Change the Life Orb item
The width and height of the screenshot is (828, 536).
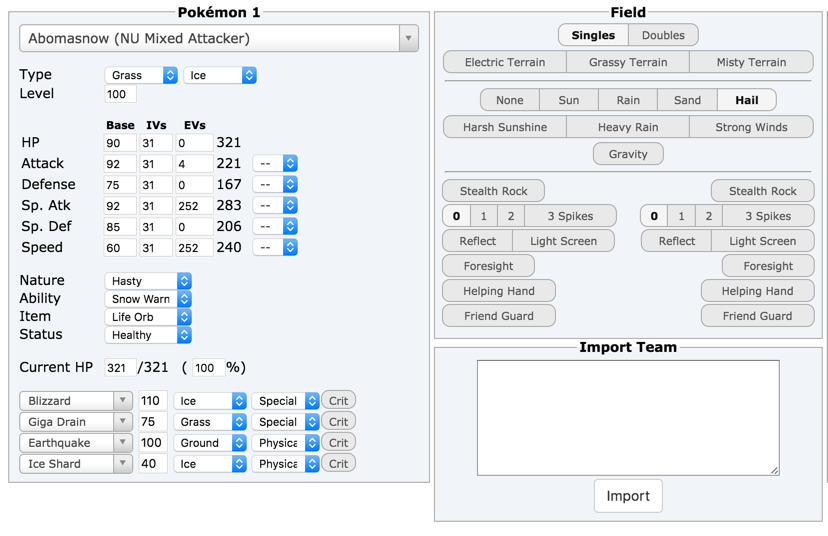pyautogui.click(x=148, y=317)
